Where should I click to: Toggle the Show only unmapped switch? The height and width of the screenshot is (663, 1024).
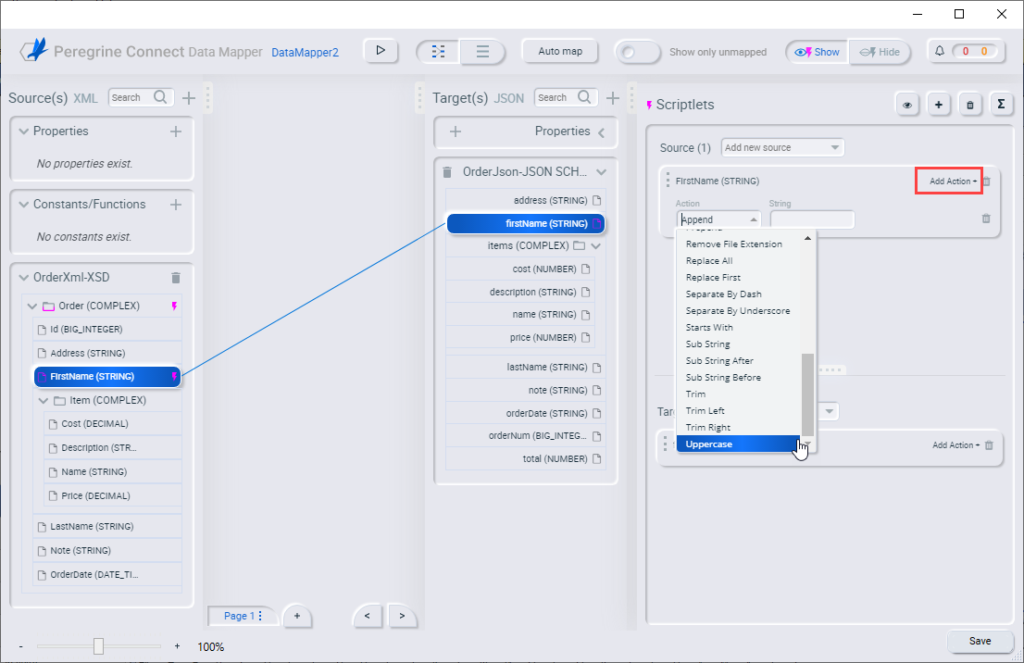(x=637, y=52)
